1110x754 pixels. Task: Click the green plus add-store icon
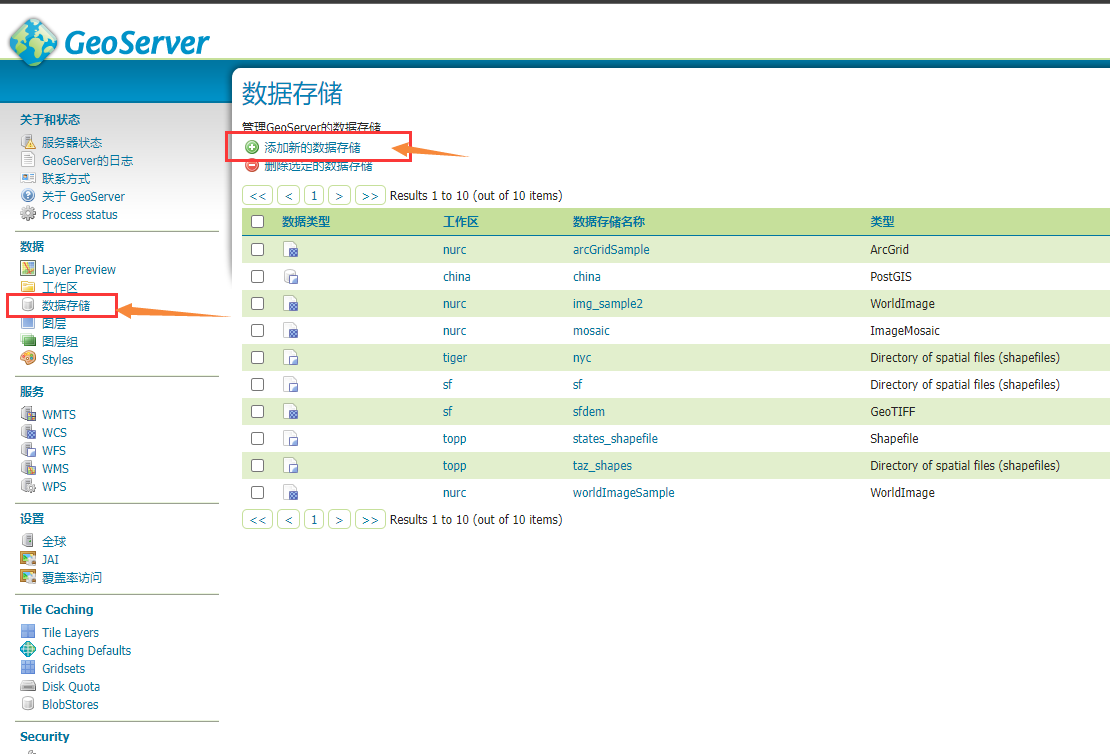252,147
